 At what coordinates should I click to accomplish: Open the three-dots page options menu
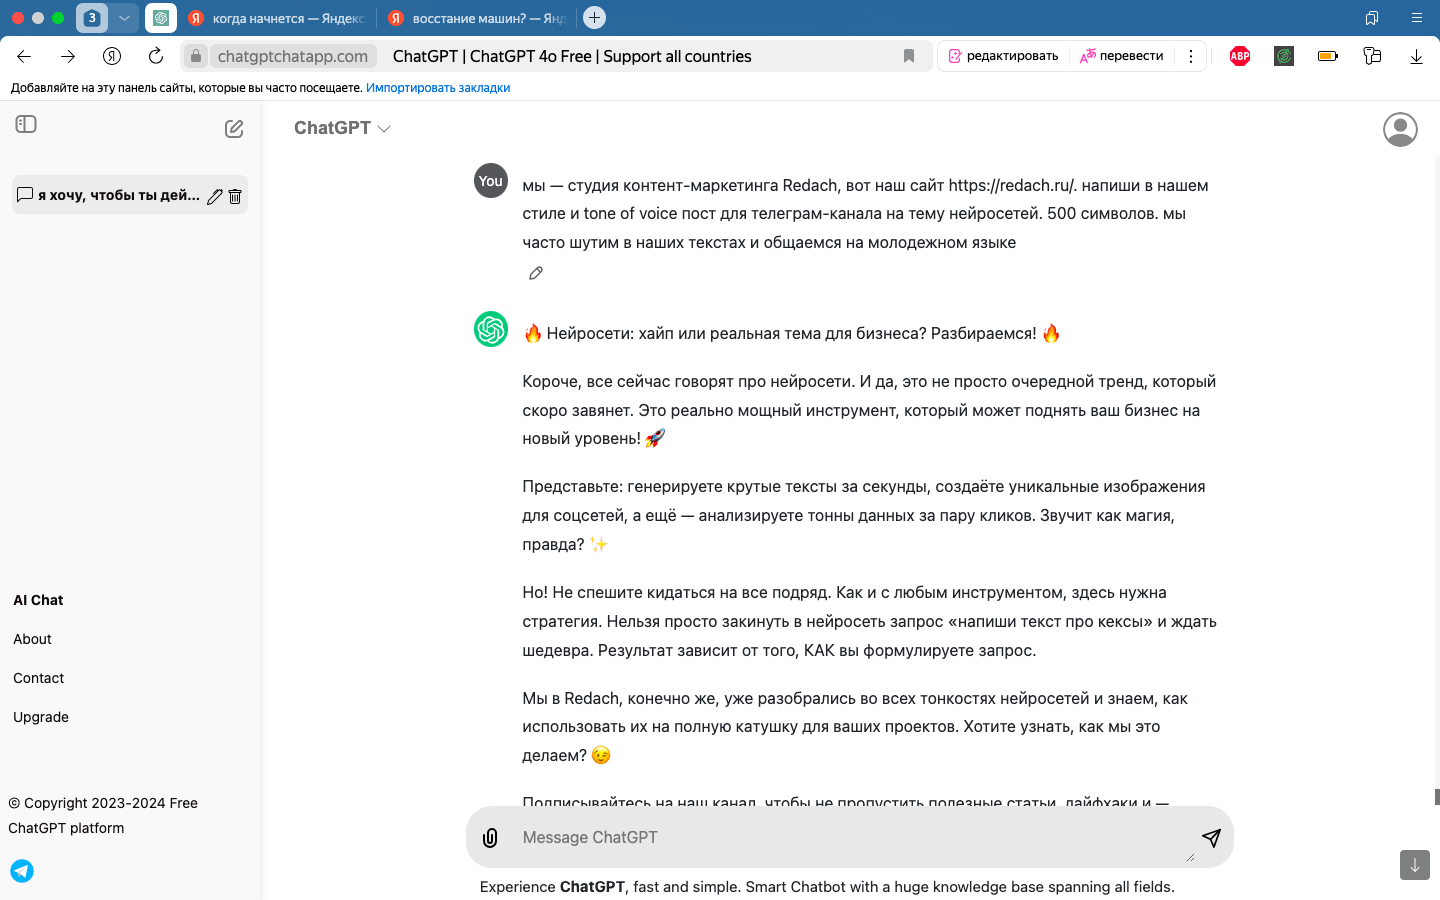click(x=1191, y=56)
